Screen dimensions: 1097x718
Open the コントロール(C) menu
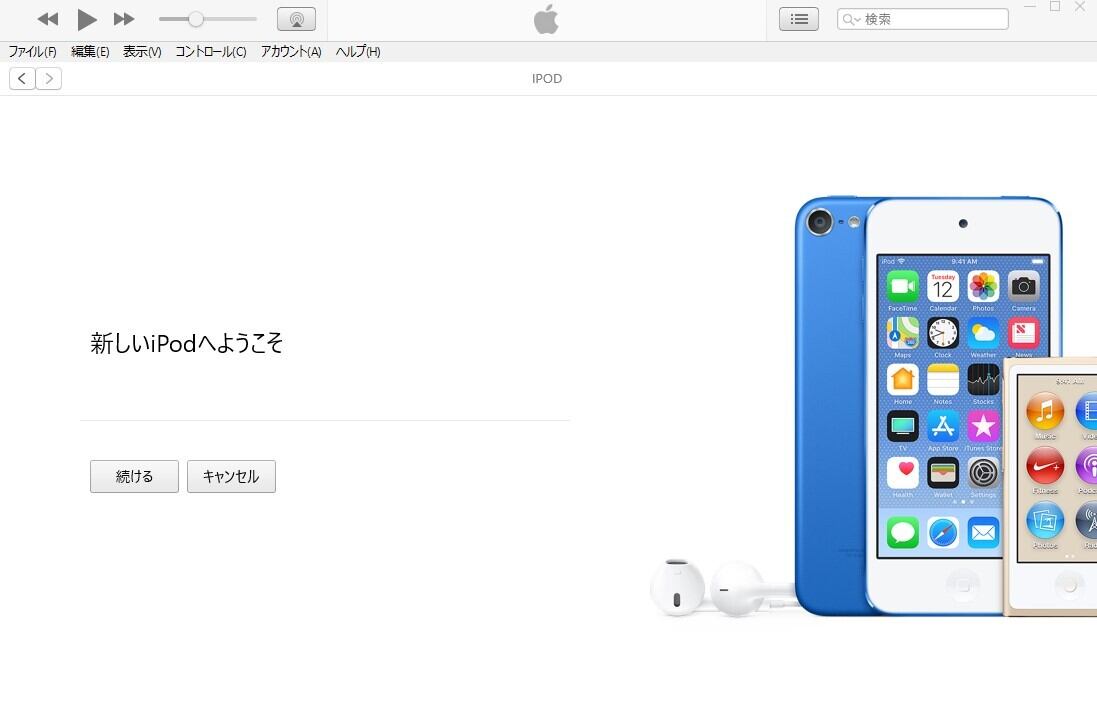click(211, 51)
